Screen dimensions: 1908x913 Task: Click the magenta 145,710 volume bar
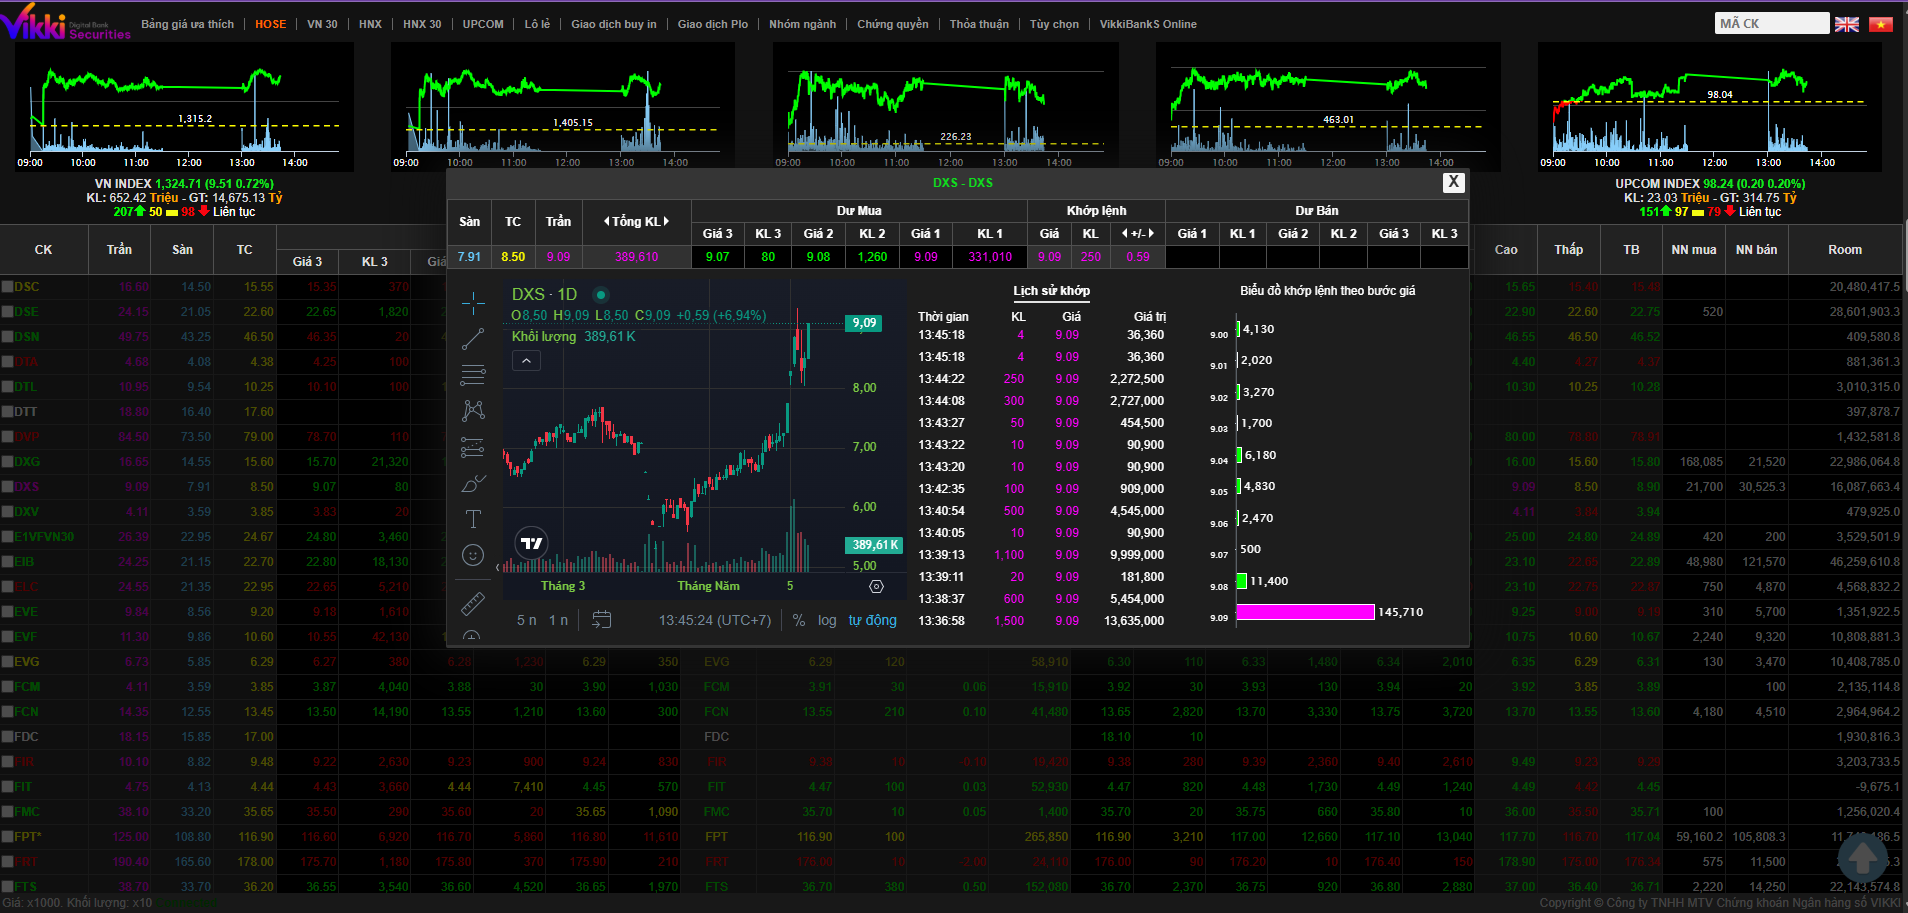1305,612
